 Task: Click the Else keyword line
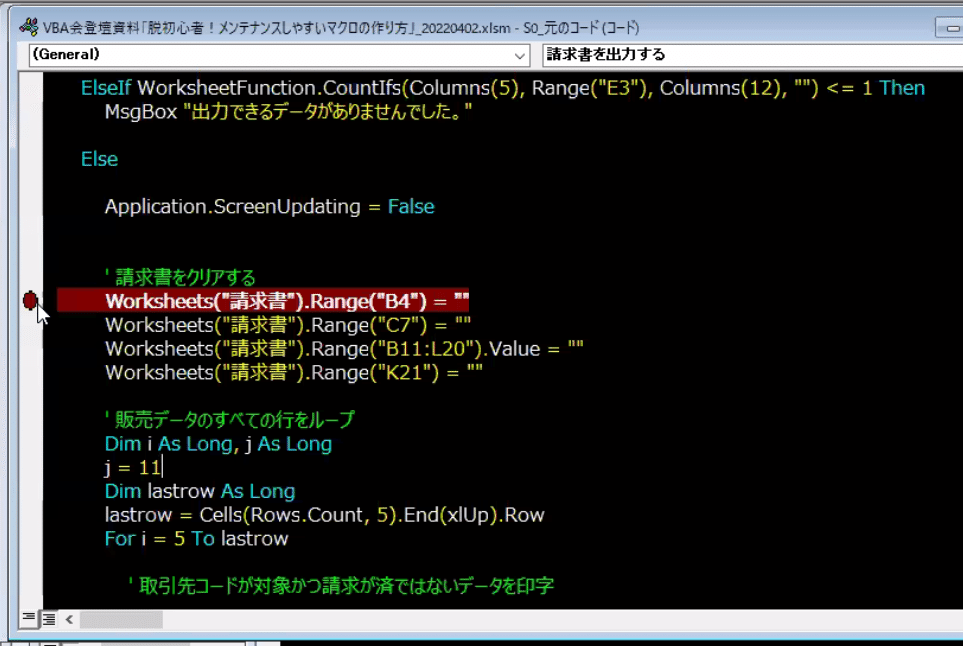[99, 159]
